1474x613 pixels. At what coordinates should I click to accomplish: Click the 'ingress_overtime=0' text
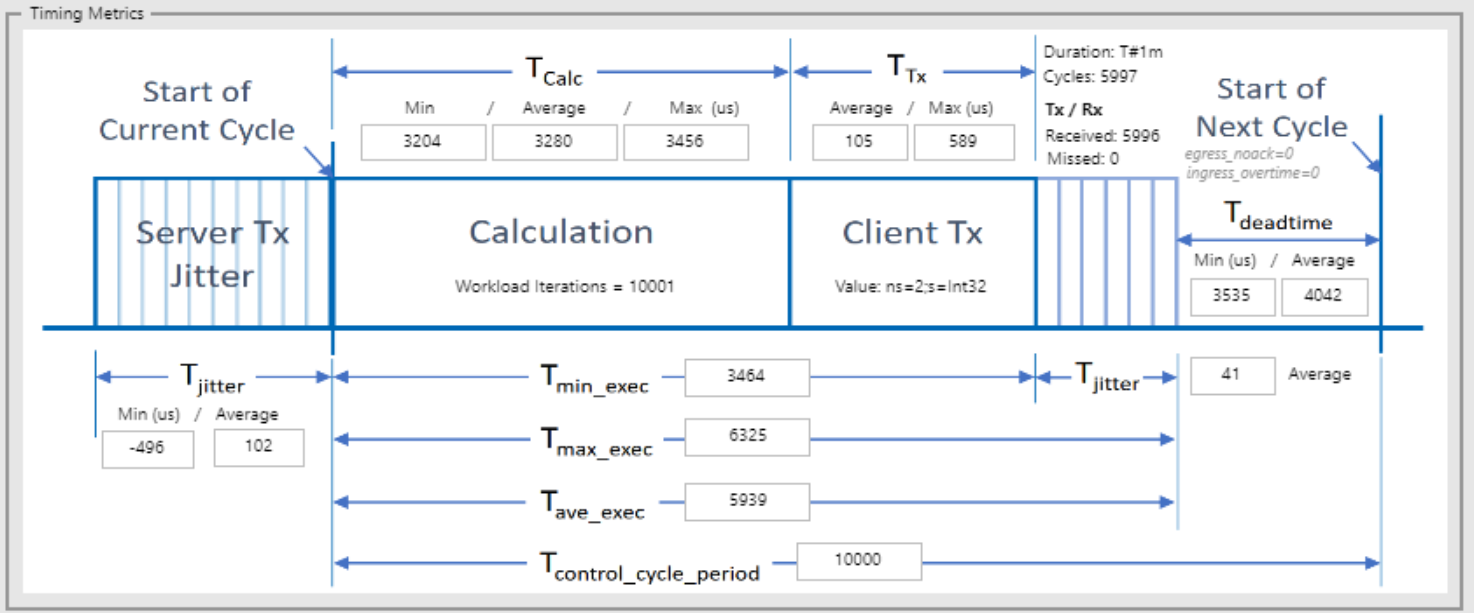tap(1253, 173)
